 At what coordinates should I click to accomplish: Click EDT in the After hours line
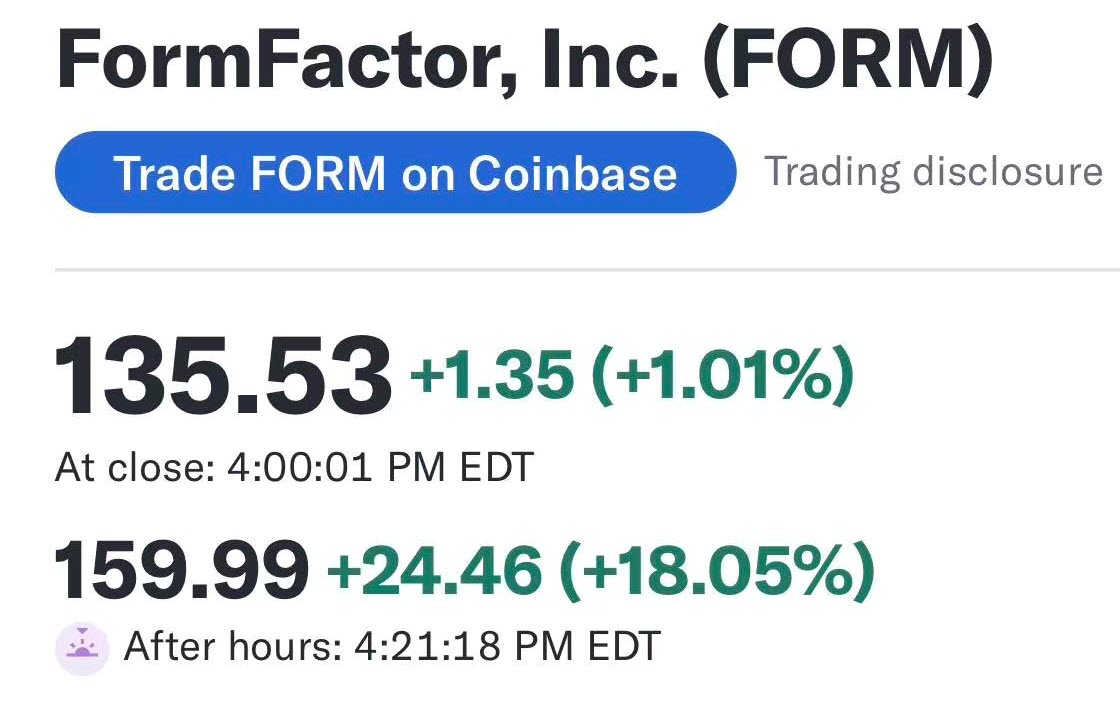623,646
